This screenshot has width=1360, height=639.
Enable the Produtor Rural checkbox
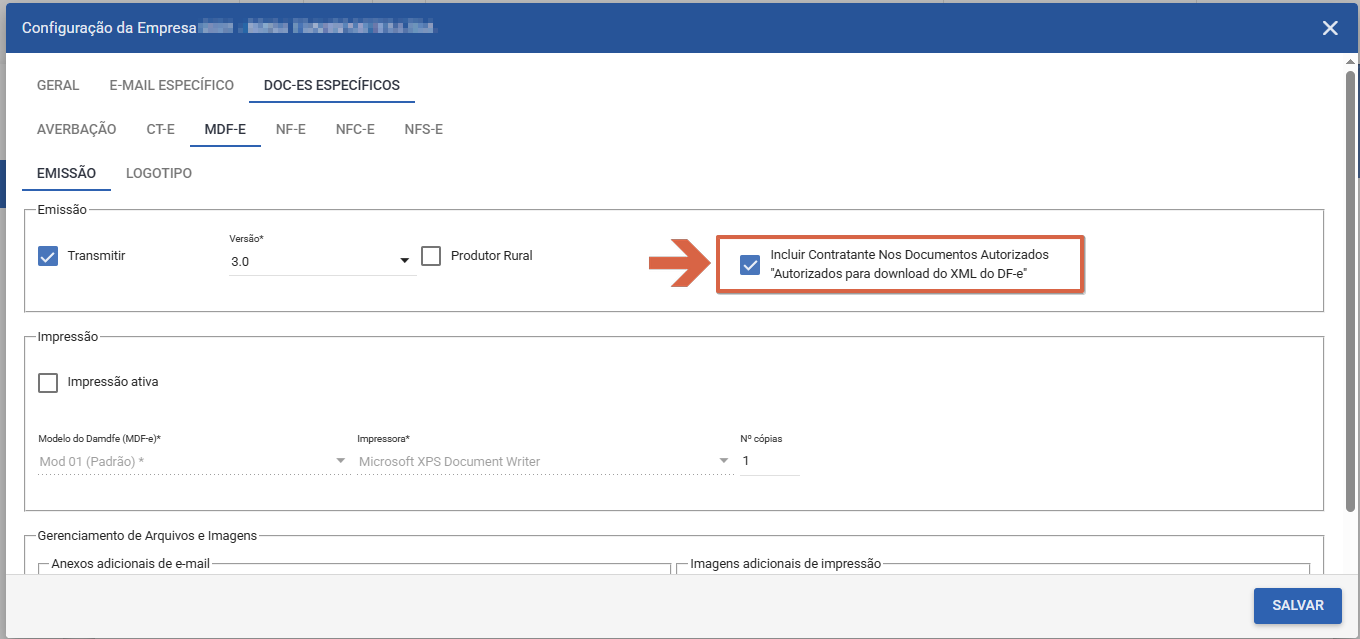431,256
